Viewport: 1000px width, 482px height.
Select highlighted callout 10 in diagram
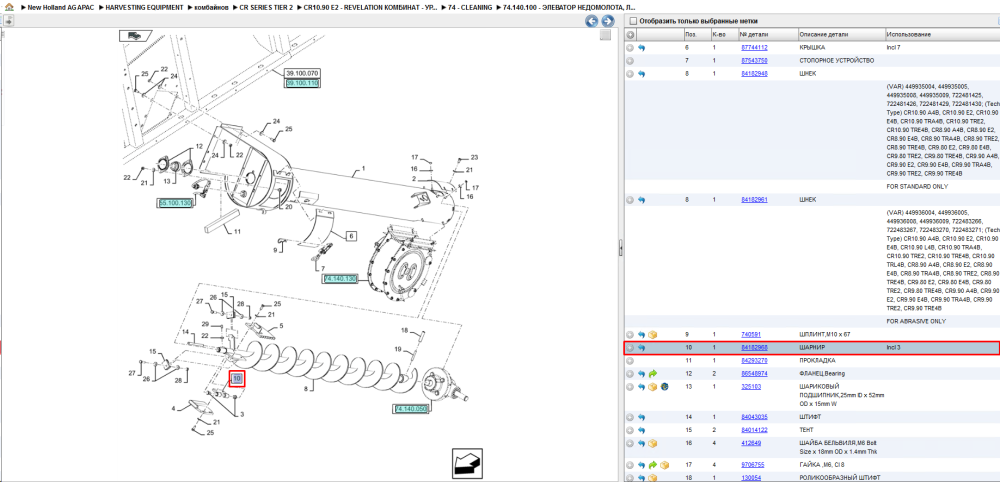237,379
